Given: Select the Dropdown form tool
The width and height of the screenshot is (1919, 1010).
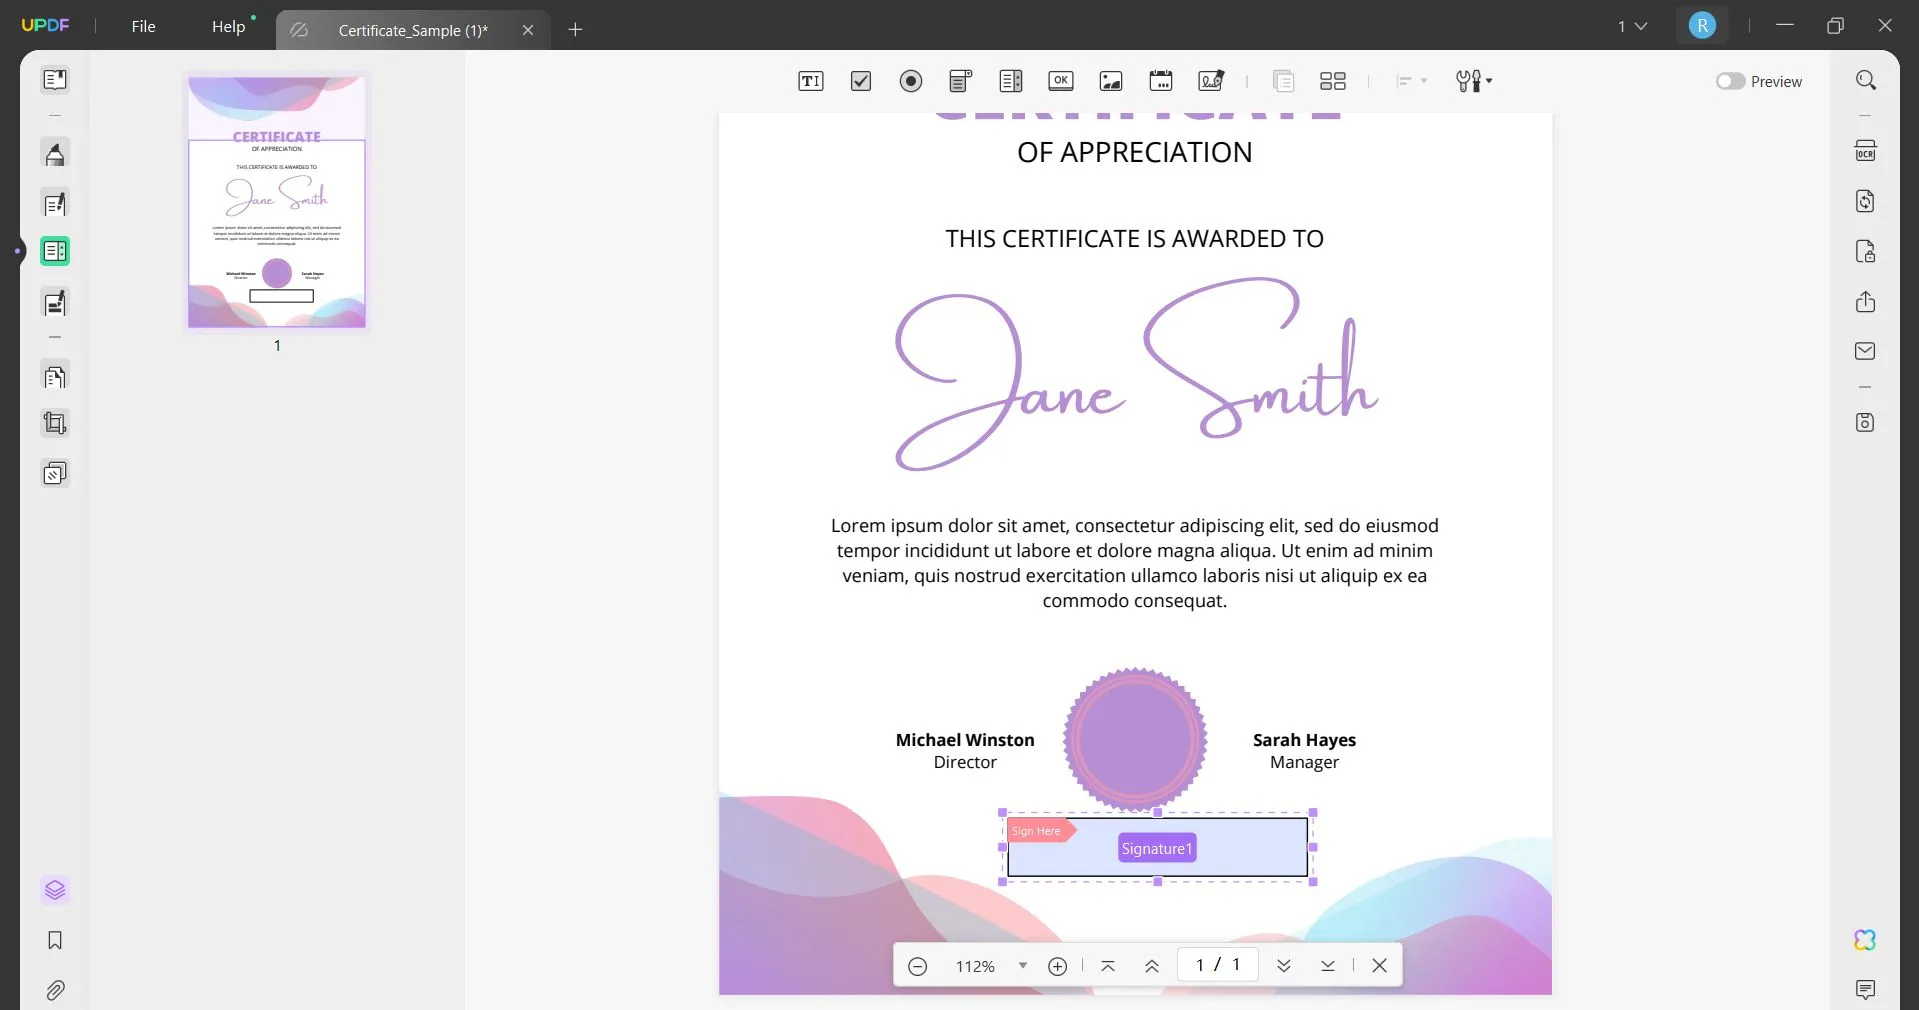Looking at the screenshot, I should 961,81.
